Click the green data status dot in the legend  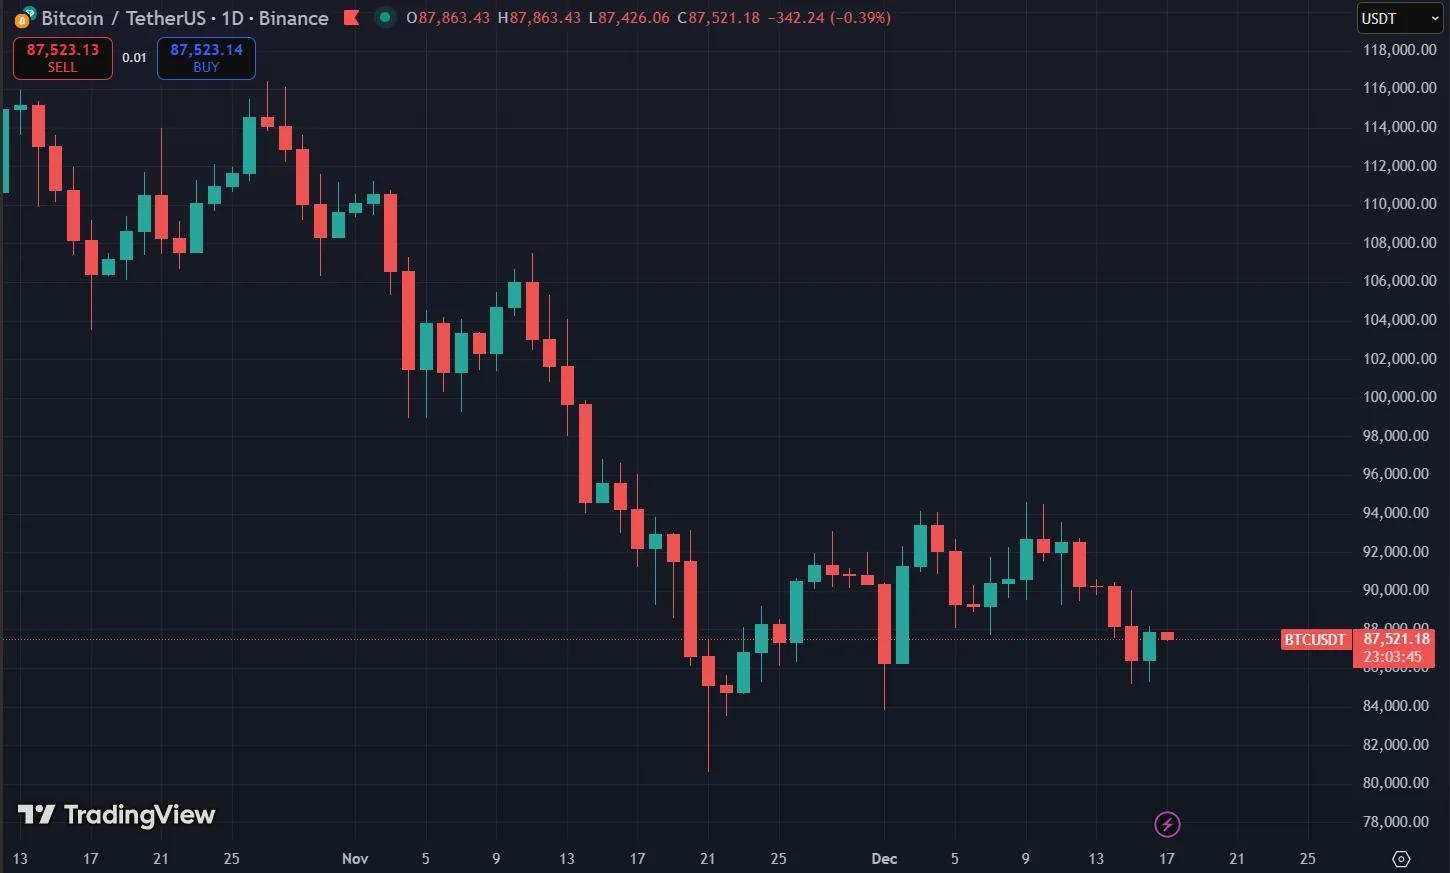tap(385, 17)
